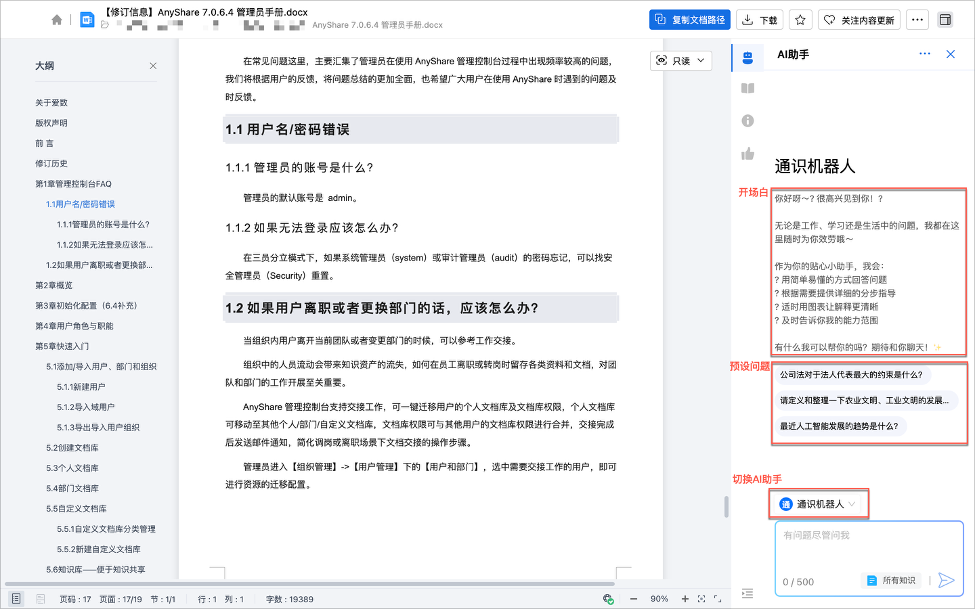
Task: Click the 90% zoom level value
Action: pos(659,599)
